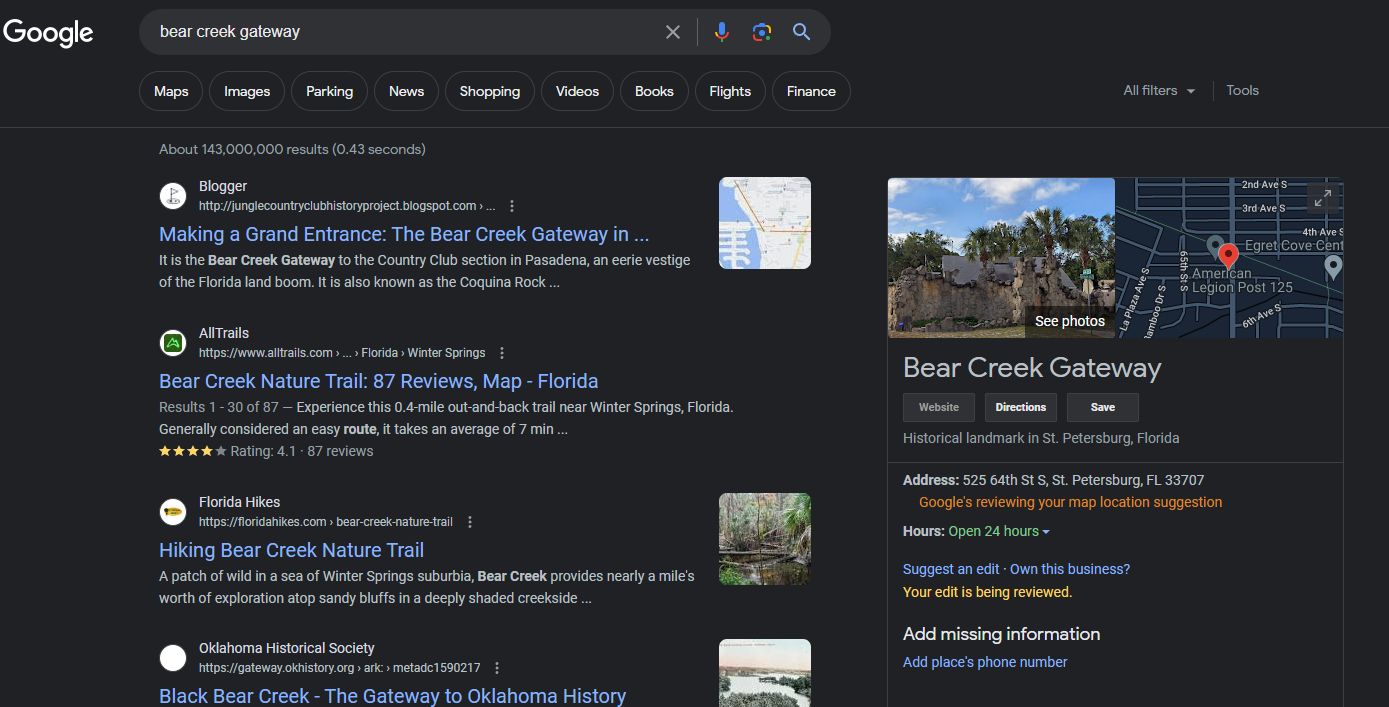
Task: Filter results by Books
Action: (x=654, y=91)
